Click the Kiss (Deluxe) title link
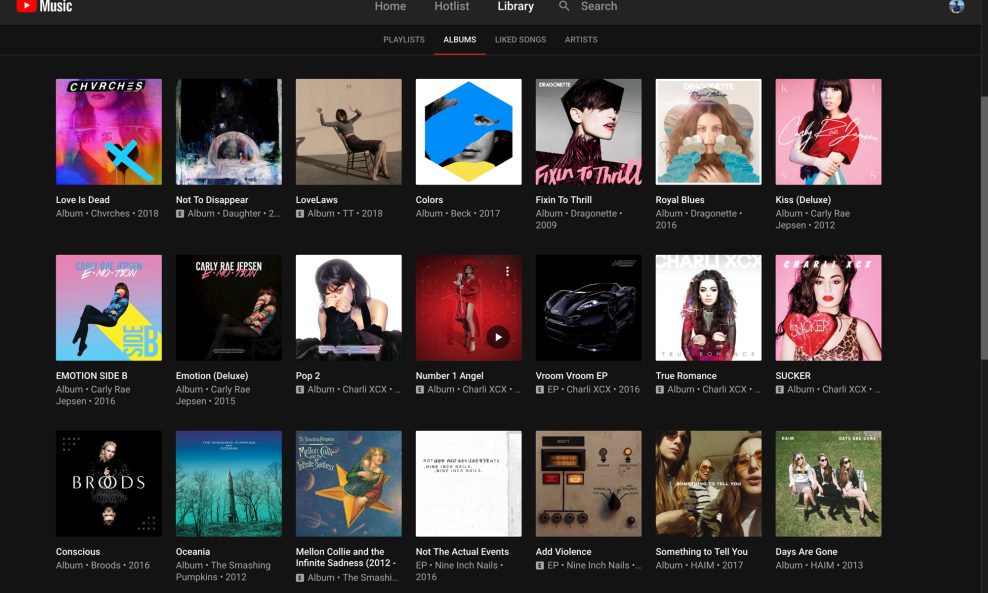Screen dimensions: 988x593 click(x=803, y=200)
